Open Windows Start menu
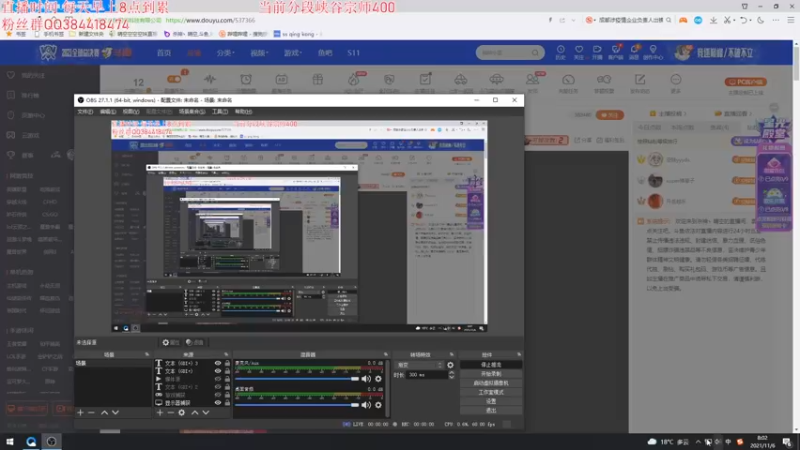This screenshot has height=450, width=800. click(x=10, y=441)
